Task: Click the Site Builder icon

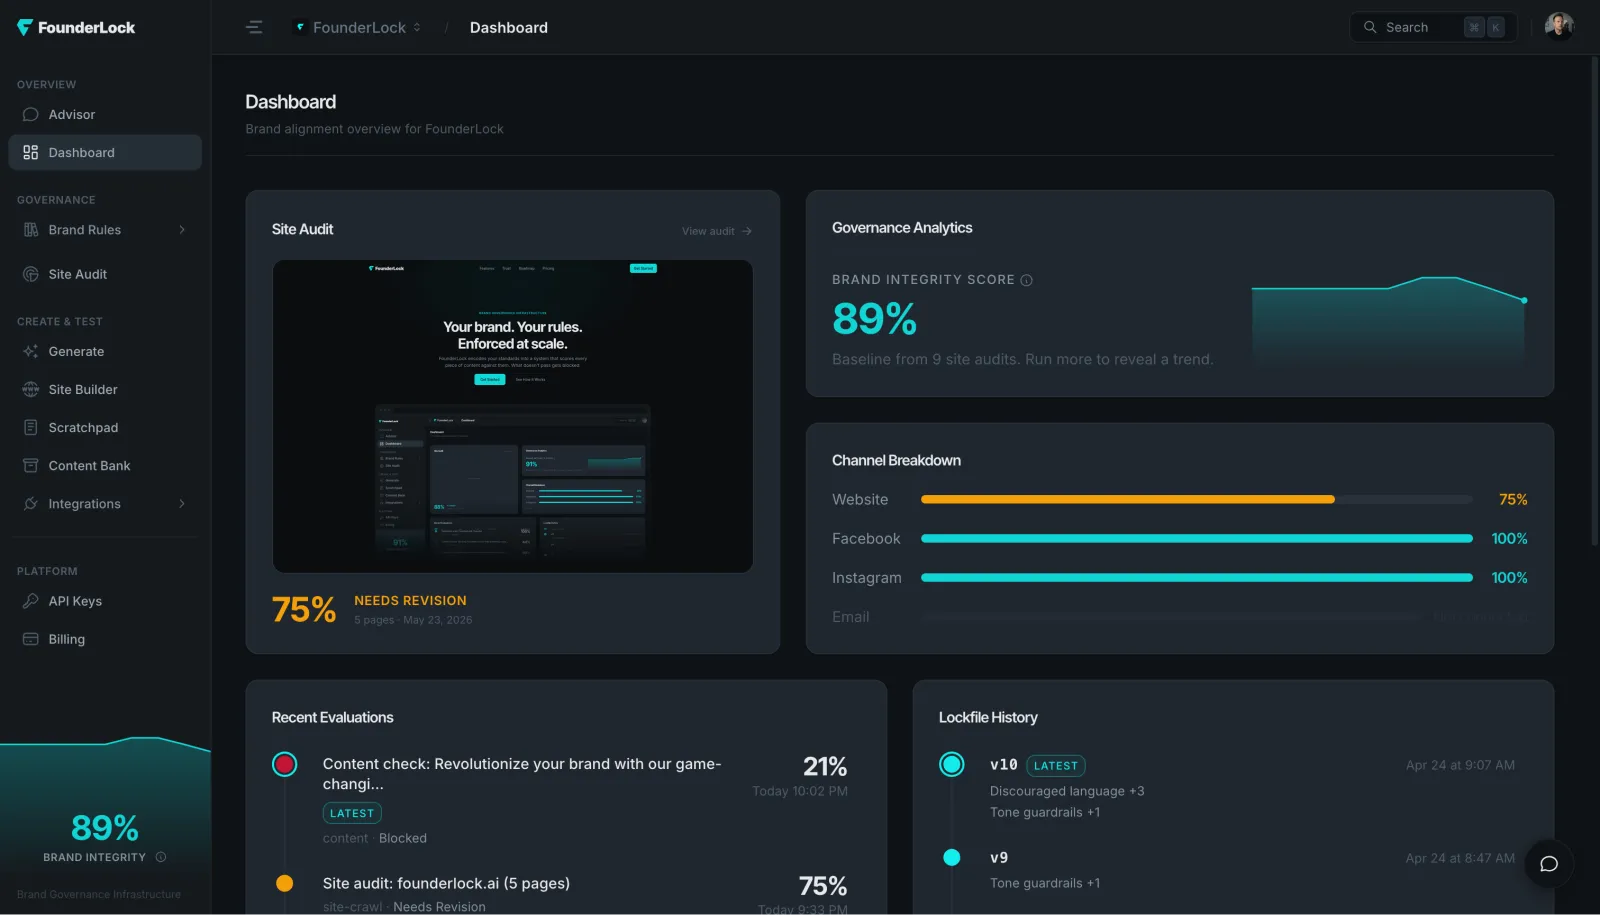Action: [x=31, y=389]
